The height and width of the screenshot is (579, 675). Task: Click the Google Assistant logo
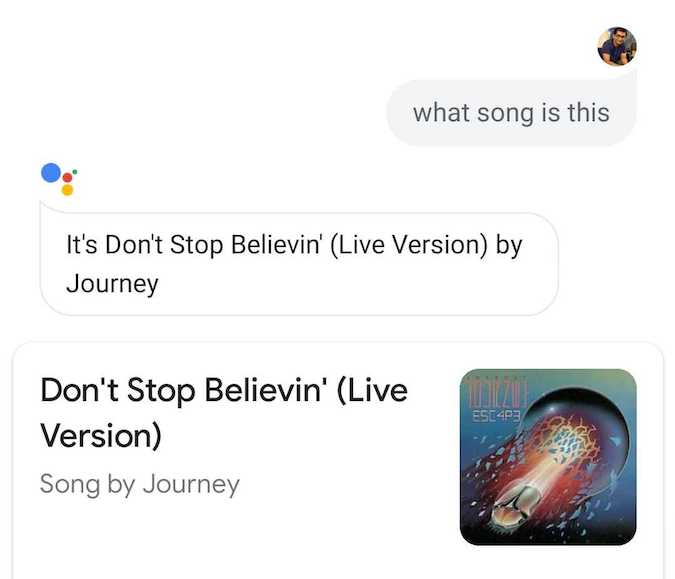coord(59,177)
